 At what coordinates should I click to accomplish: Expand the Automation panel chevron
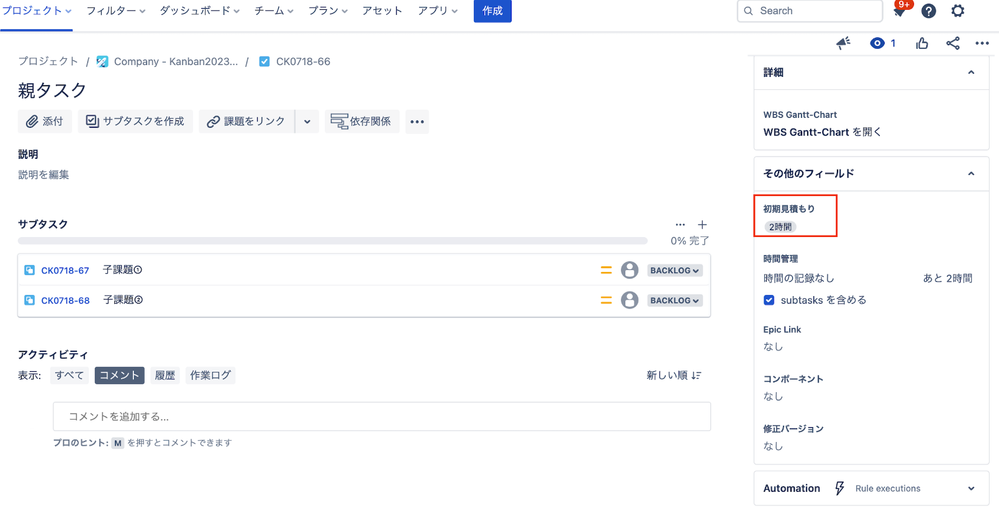971,489
